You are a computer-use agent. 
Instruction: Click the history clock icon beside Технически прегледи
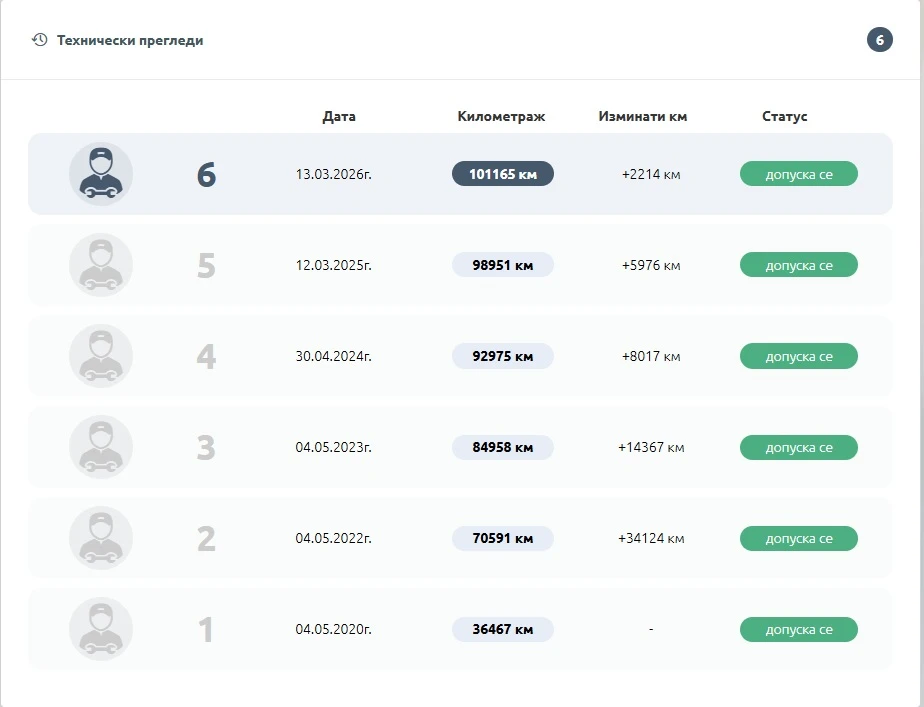tap(40, 40)
